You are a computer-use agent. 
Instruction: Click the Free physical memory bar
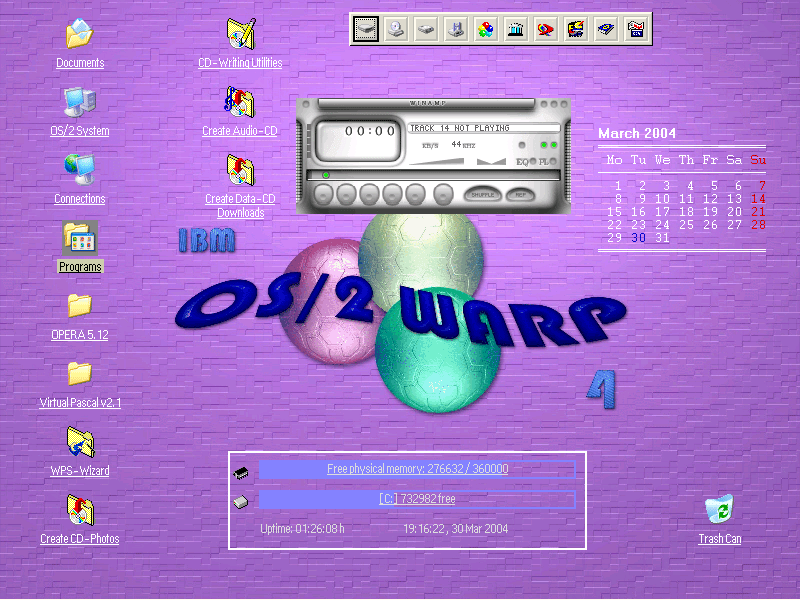(417, 469)
